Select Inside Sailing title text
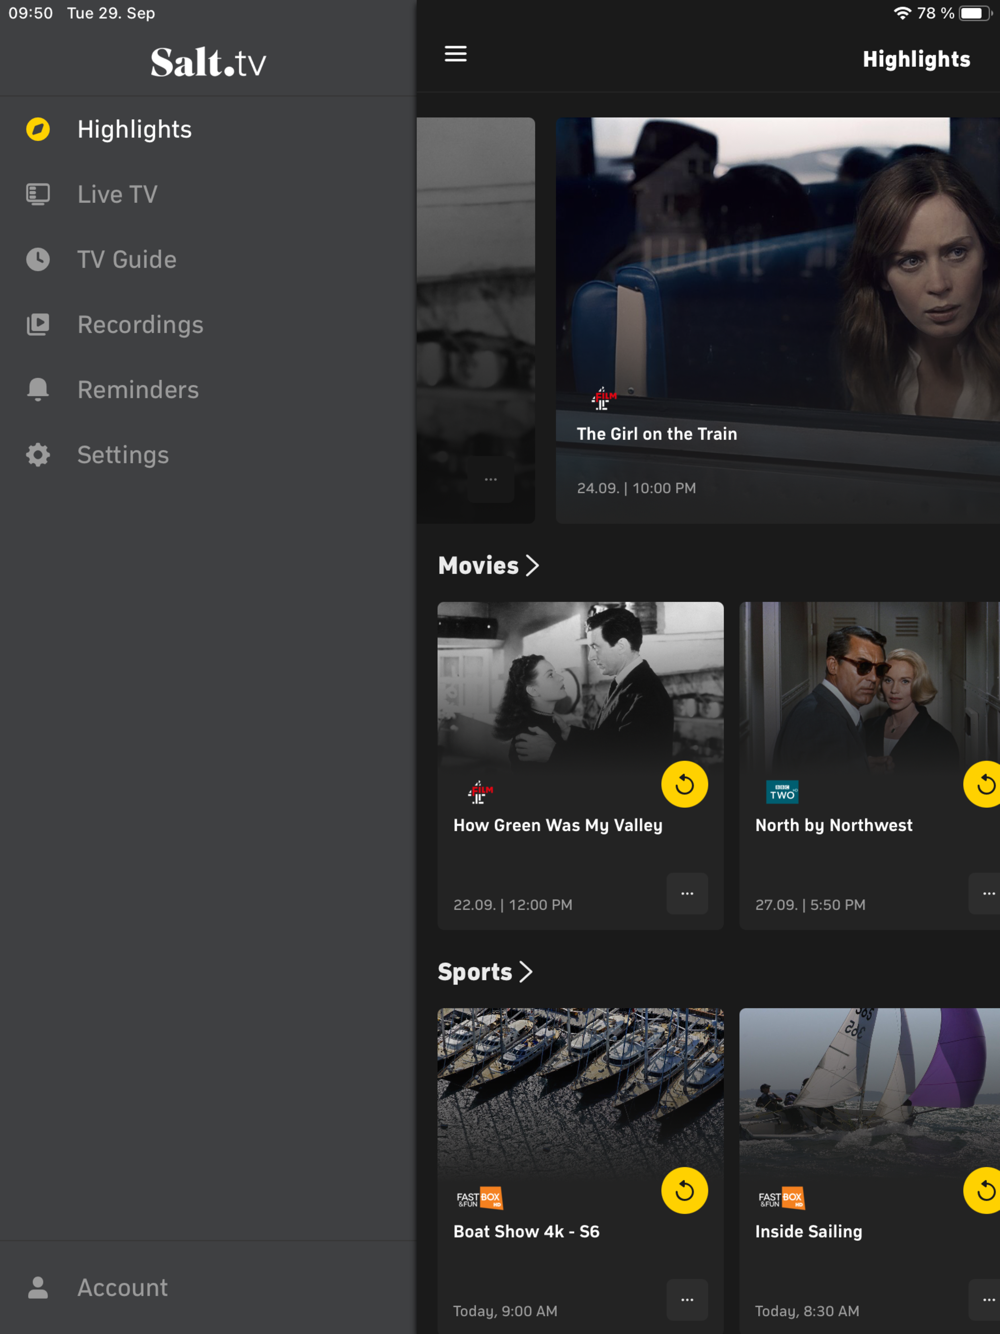The height and width of the screenshot is (1334, 1000). click(x=809, y=1231)
